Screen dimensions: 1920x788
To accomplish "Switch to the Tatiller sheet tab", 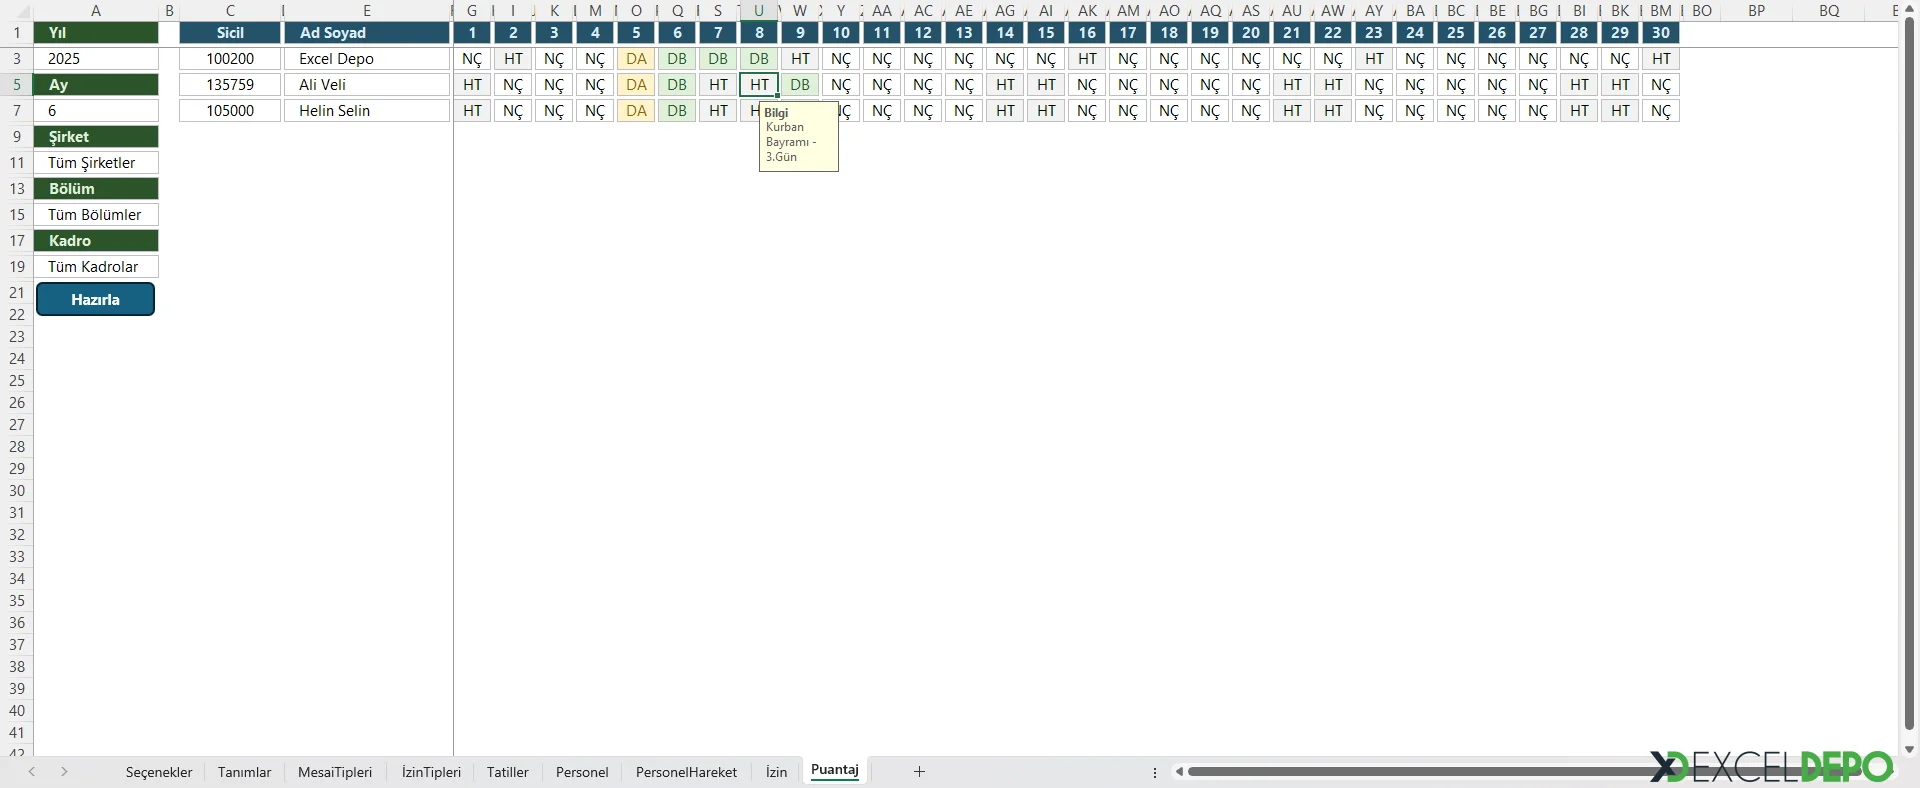I will click(x=507, y=772).
